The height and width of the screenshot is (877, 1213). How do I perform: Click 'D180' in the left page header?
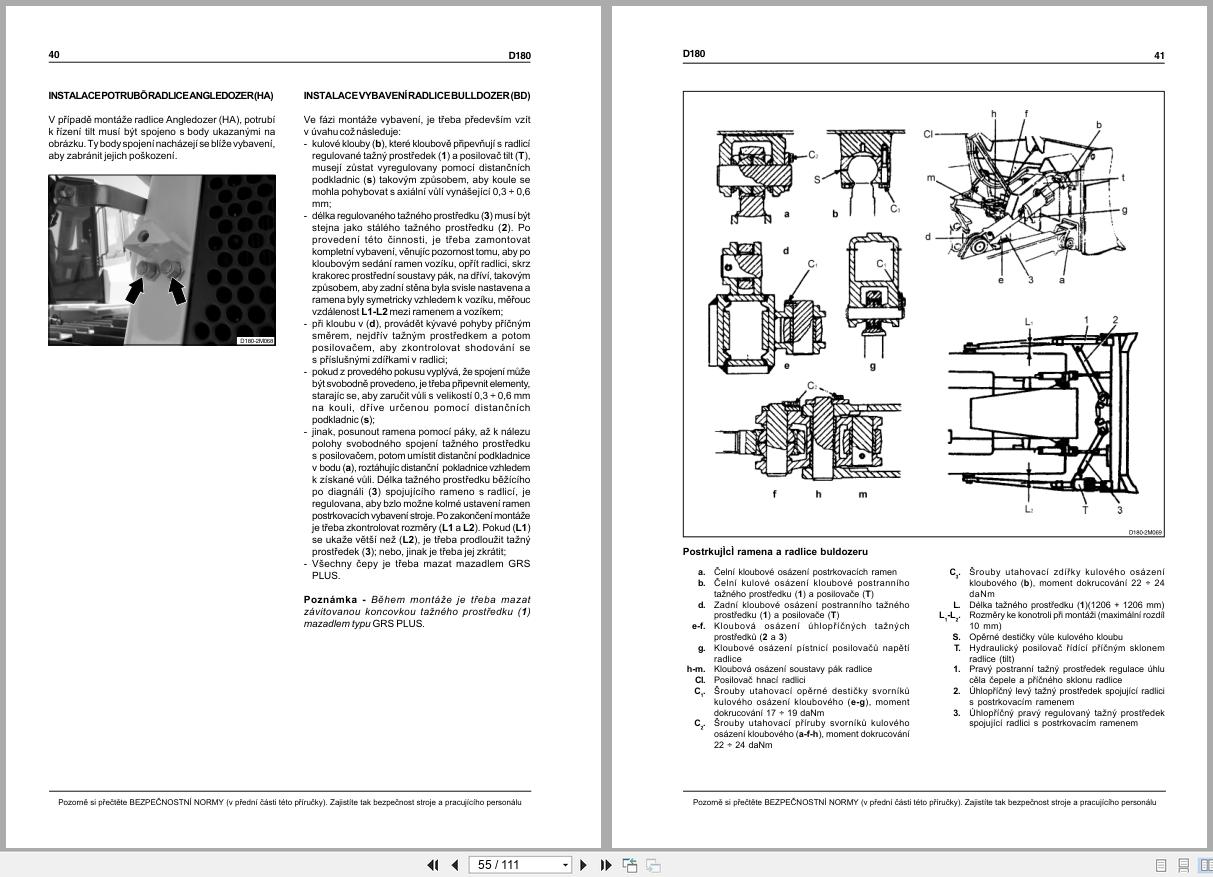point(519,56)
